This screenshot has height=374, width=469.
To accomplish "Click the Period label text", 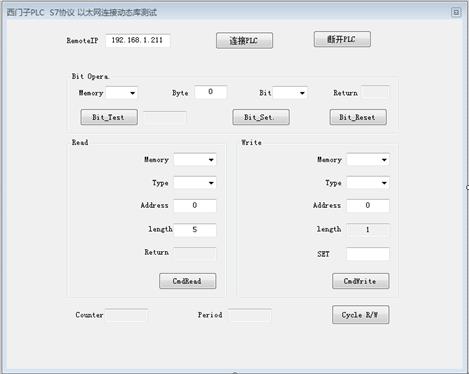I will [x=210, y=315].
